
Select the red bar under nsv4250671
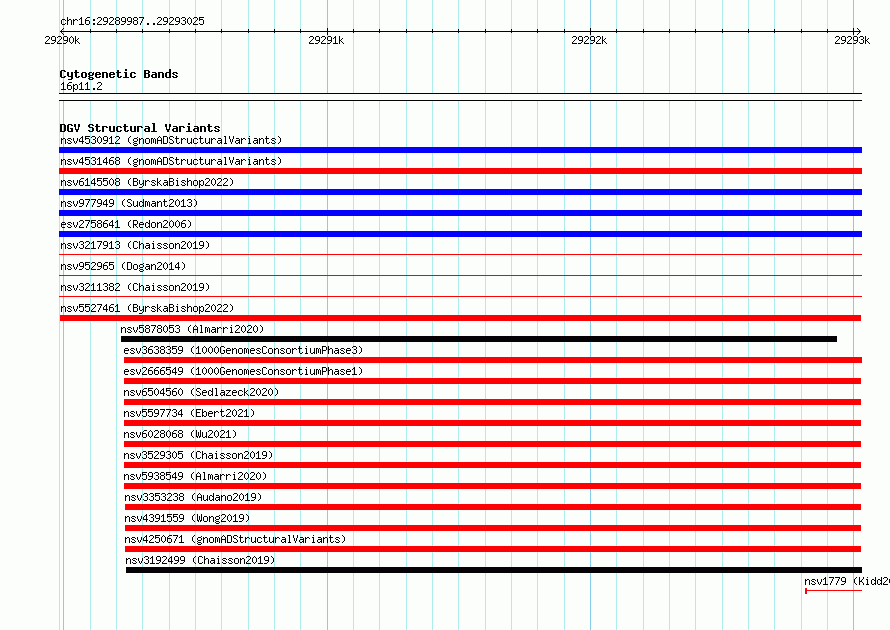493,549
